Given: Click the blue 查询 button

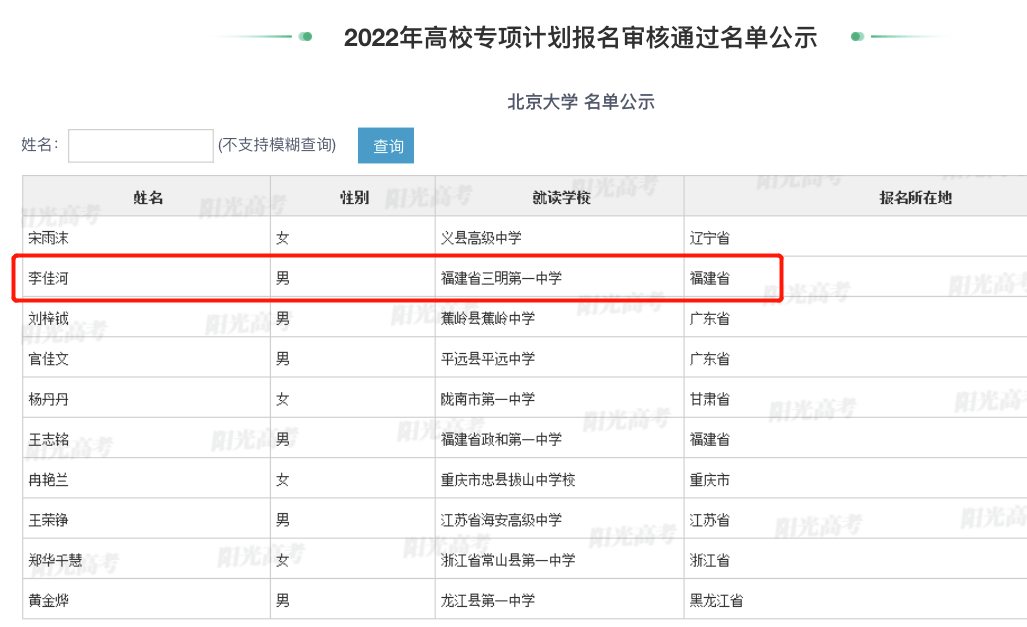Looking at the screenshot, I should (386, 145).
